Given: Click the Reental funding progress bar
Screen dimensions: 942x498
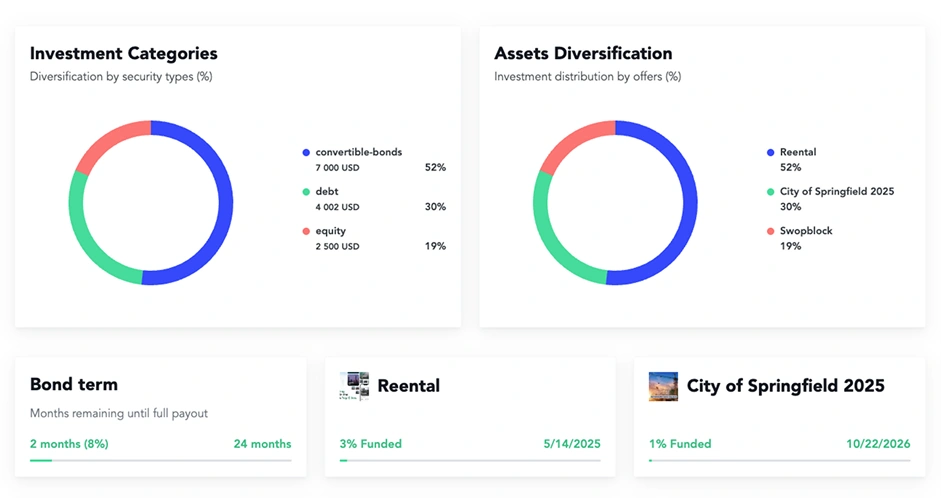Looking at the screenshot, I should [470, 460].
